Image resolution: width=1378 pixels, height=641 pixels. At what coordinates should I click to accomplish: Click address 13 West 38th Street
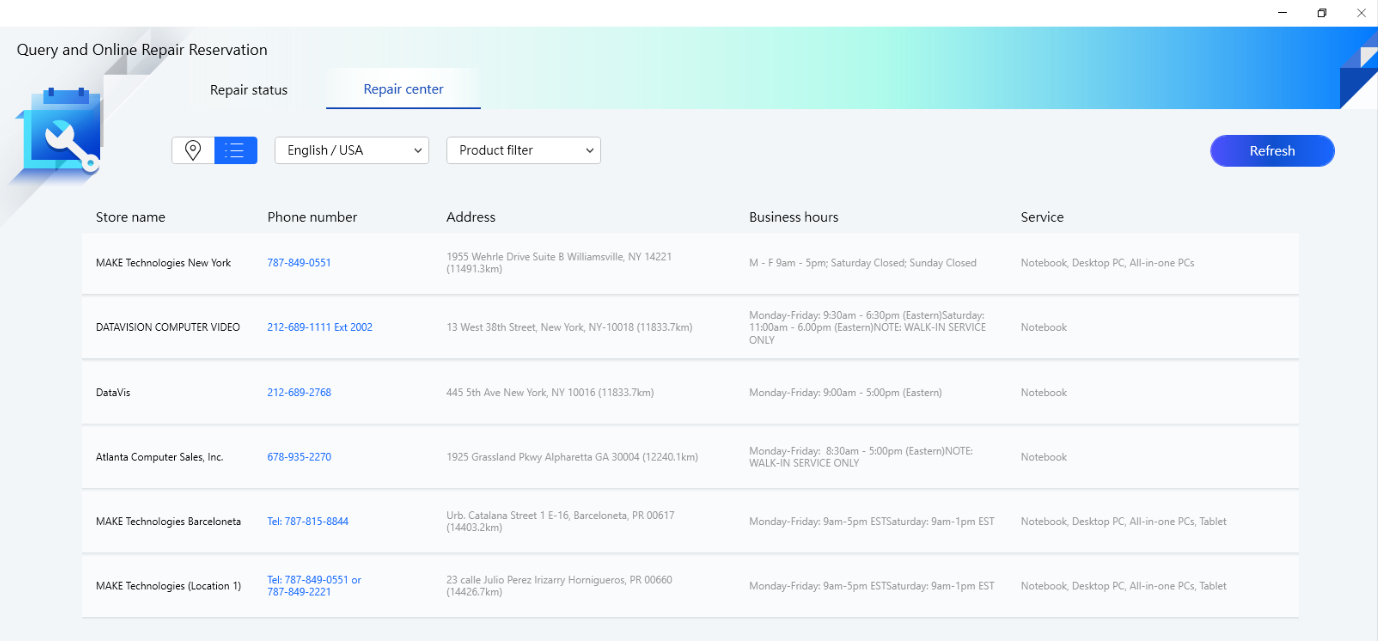pyautogui.click(x=569, y=327)
